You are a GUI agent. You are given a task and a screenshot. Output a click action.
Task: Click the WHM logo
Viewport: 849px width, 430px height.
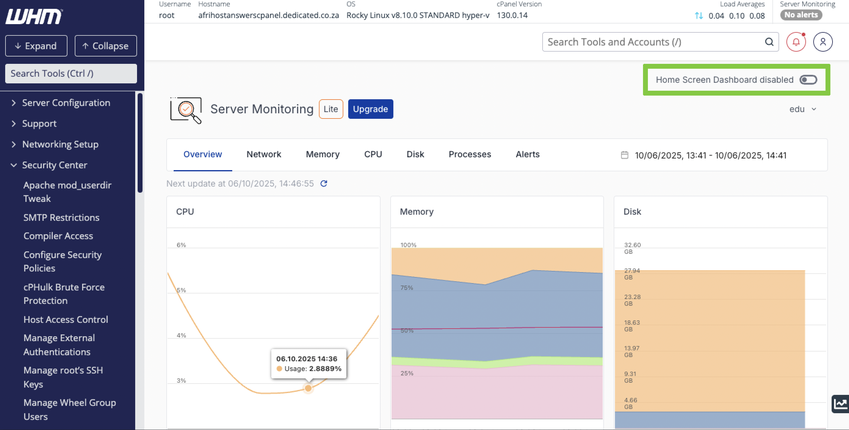click(34, 16)
